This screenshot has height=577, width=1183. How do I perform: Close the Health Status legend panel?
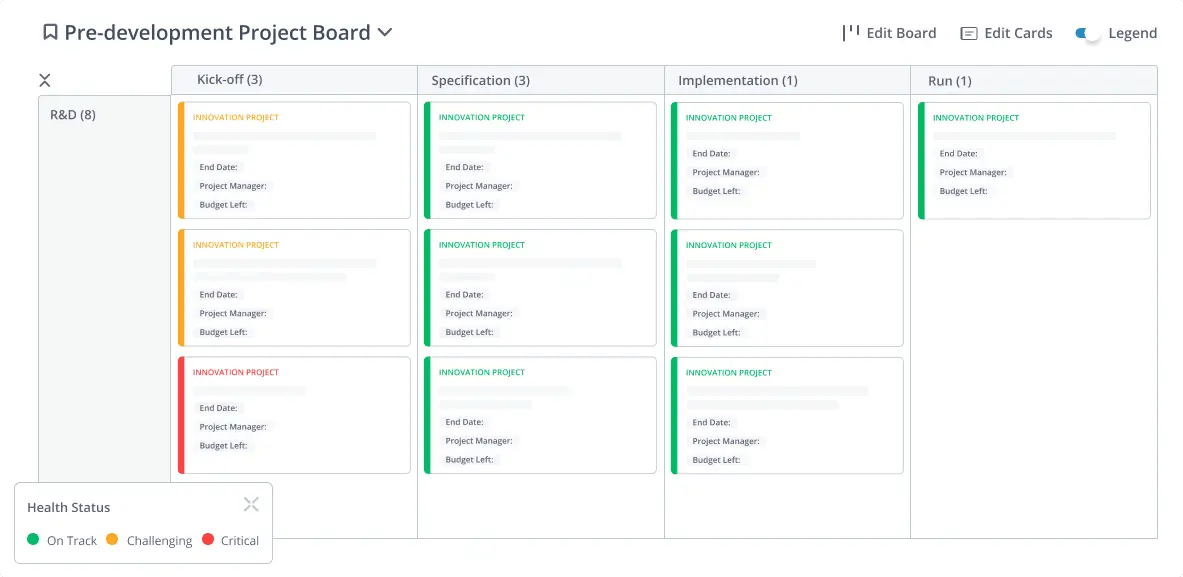click(x=251, y=504)
